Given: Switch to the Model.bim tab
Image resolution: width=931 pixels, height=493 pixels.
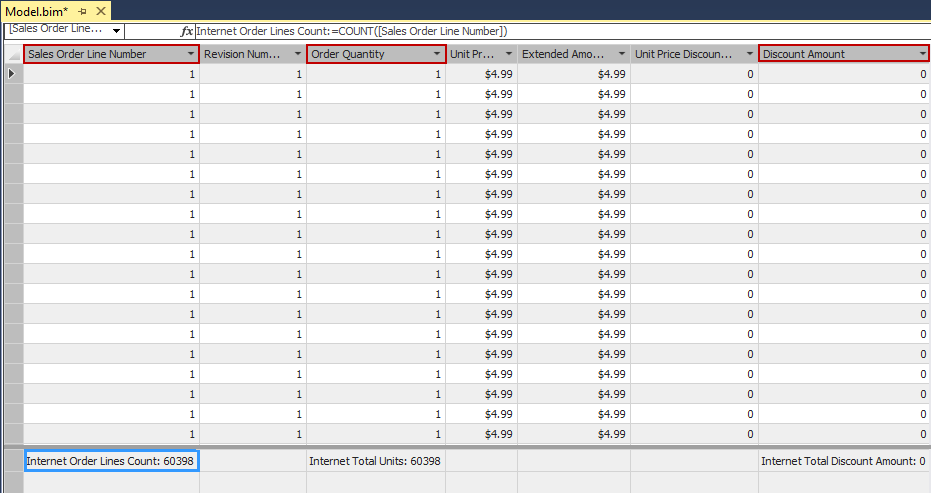Looking at the screenshot, I should 37,10.
